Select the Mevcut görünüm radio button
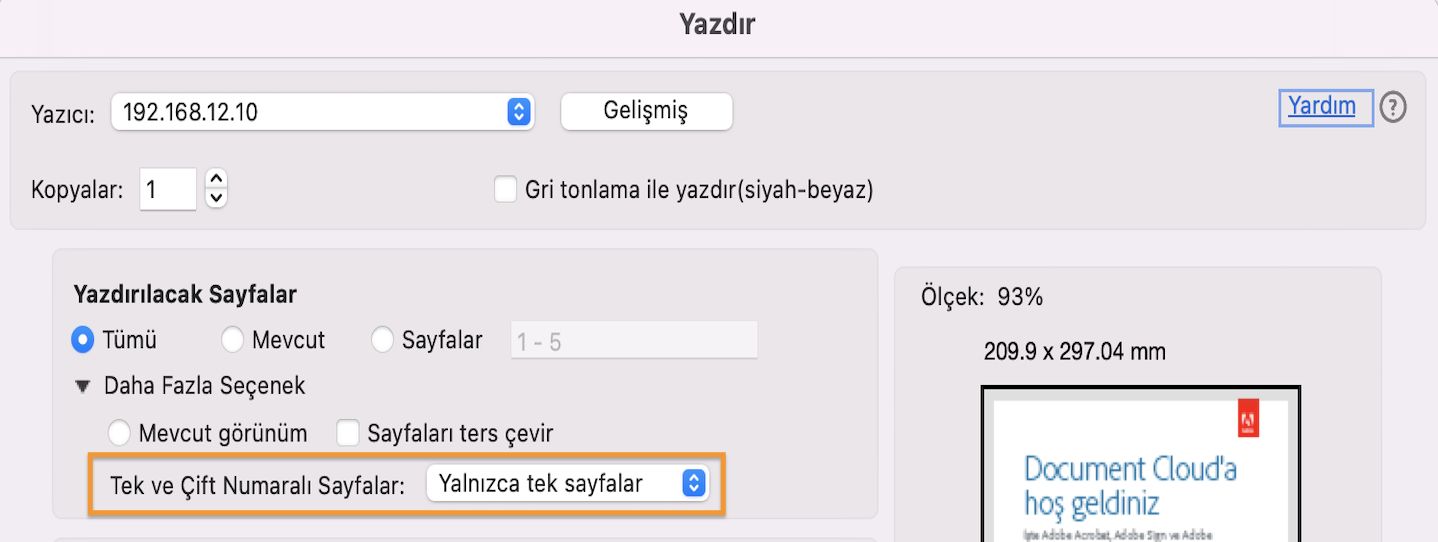This screenshot has width=1438, height=542. pyautogui.click(x=120, y=433)
